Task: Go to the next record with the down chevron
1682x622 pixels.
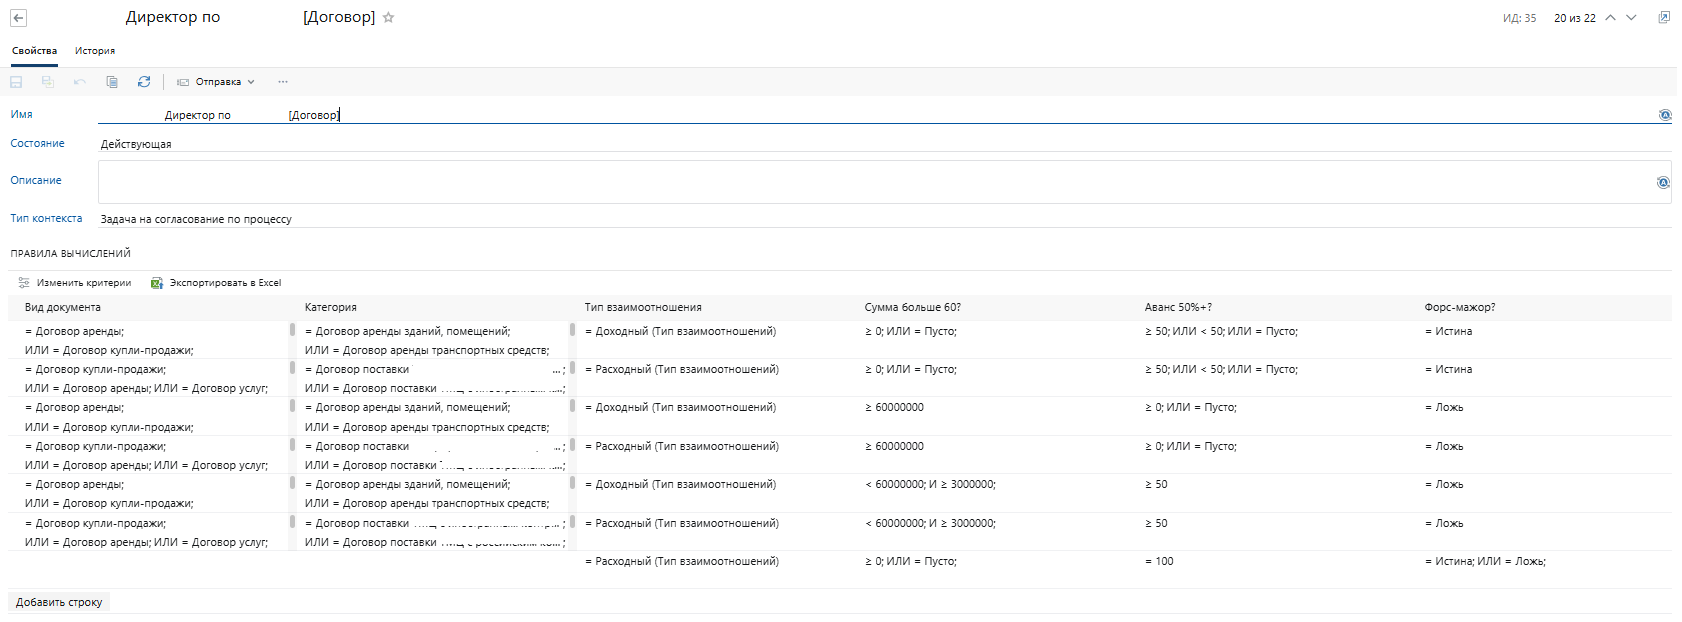Action: pyautogui.click(x=1631, y=18)
